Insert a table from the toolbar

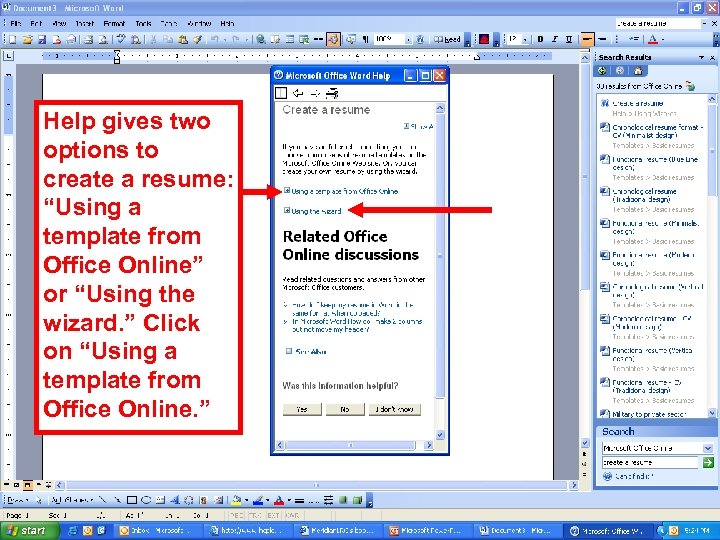(x=290, y=39)
